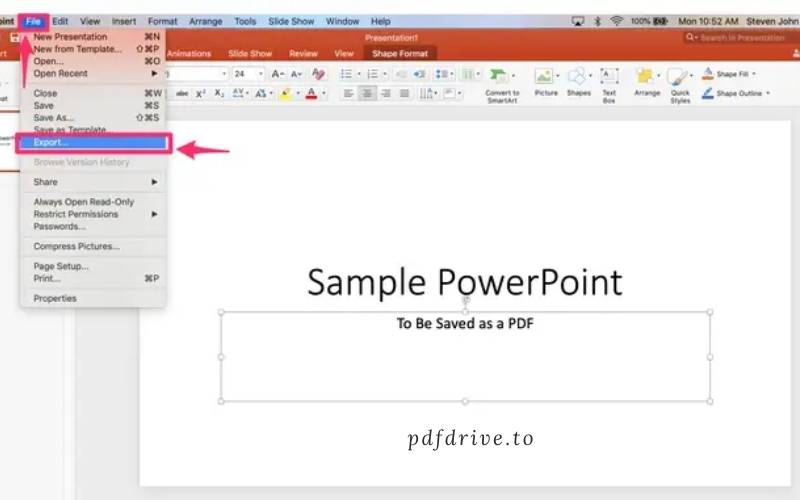Switch to the Shape Format tab
The width and height of the screenshot is (800, 500).
[399, 54]
